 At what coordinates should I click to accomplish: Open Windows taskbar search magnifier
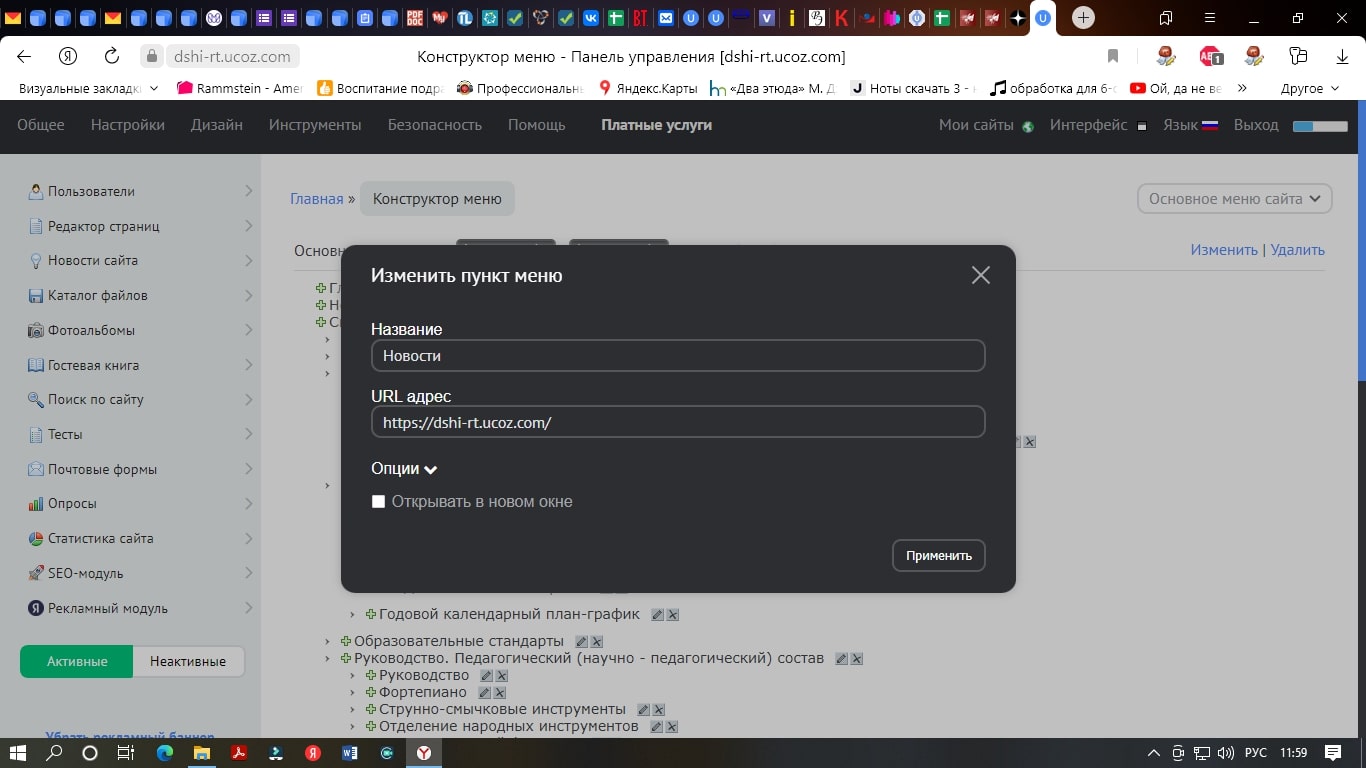coord(55,752)
